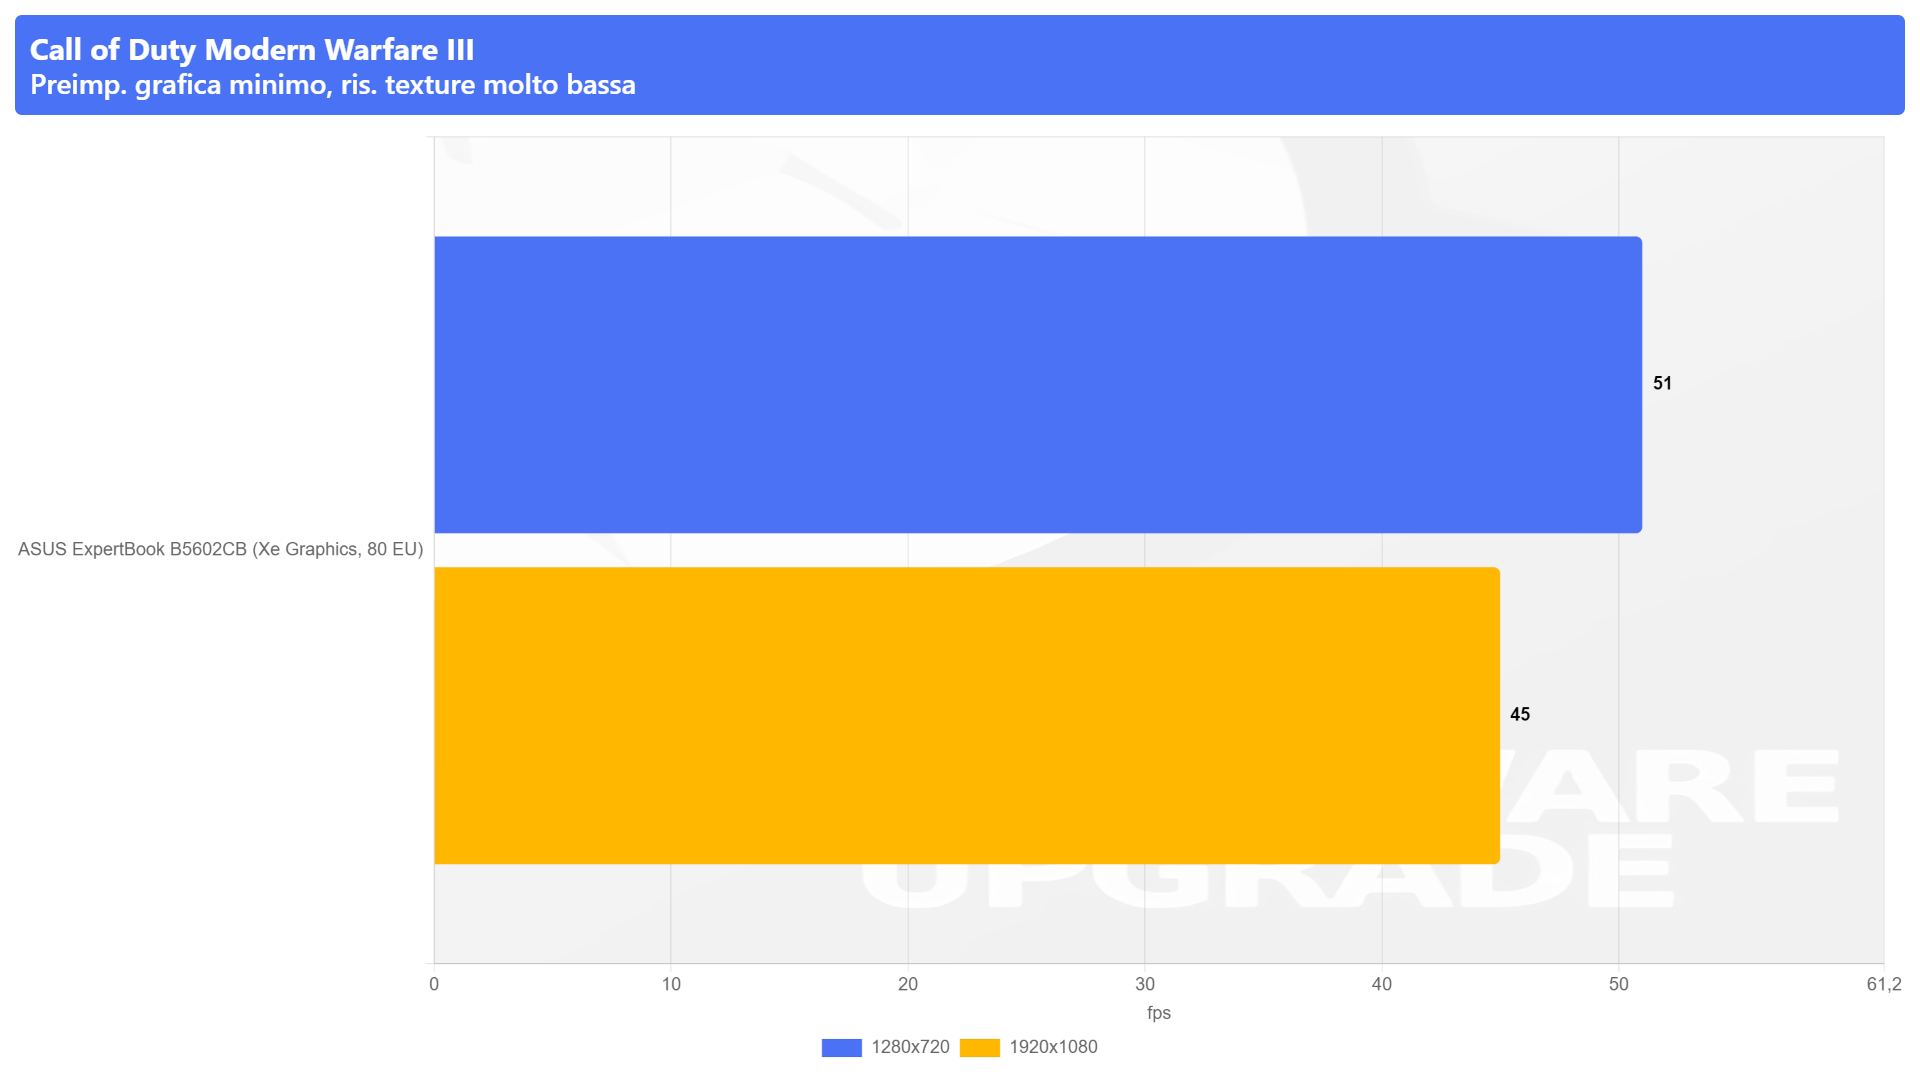This screenshot has width=1920, height=1082.
Task: Click the 51 value label
Action: pos(1662,383)
